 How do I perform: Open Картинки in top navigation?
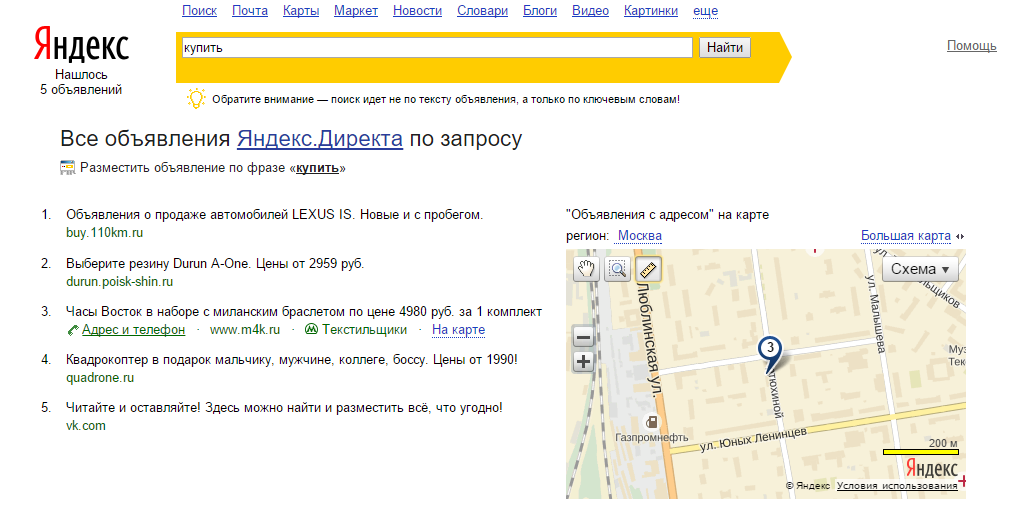(651, 11)
